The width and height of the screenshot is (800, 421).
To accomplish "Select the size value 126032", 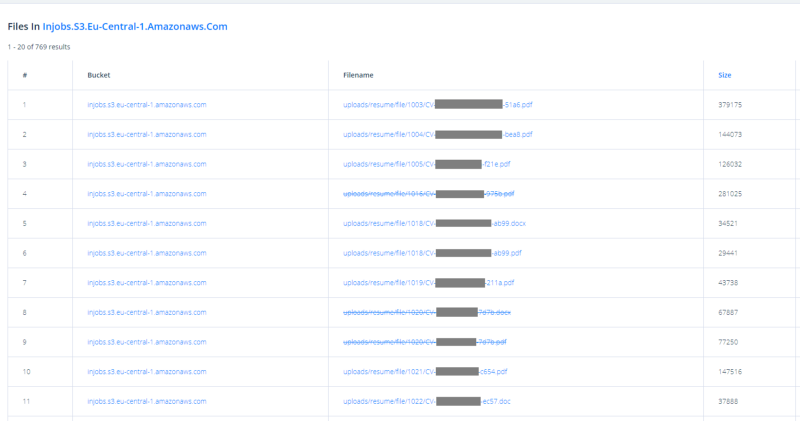I will point(730,164).
